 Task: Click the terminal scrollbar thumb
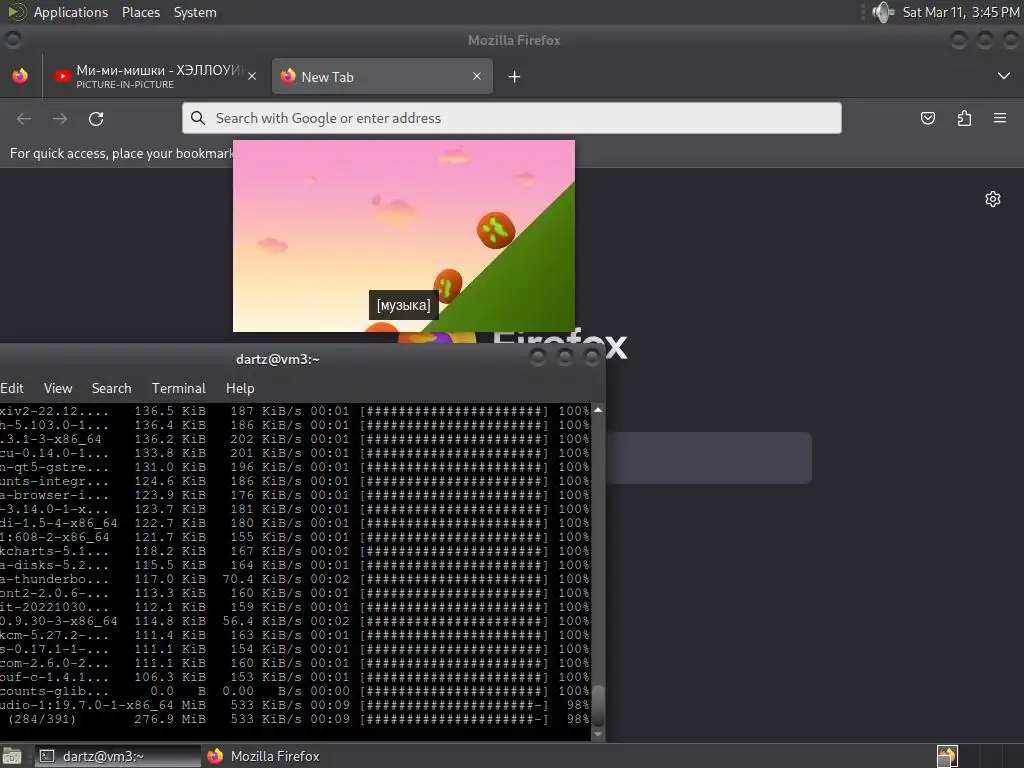pos(598,704)
